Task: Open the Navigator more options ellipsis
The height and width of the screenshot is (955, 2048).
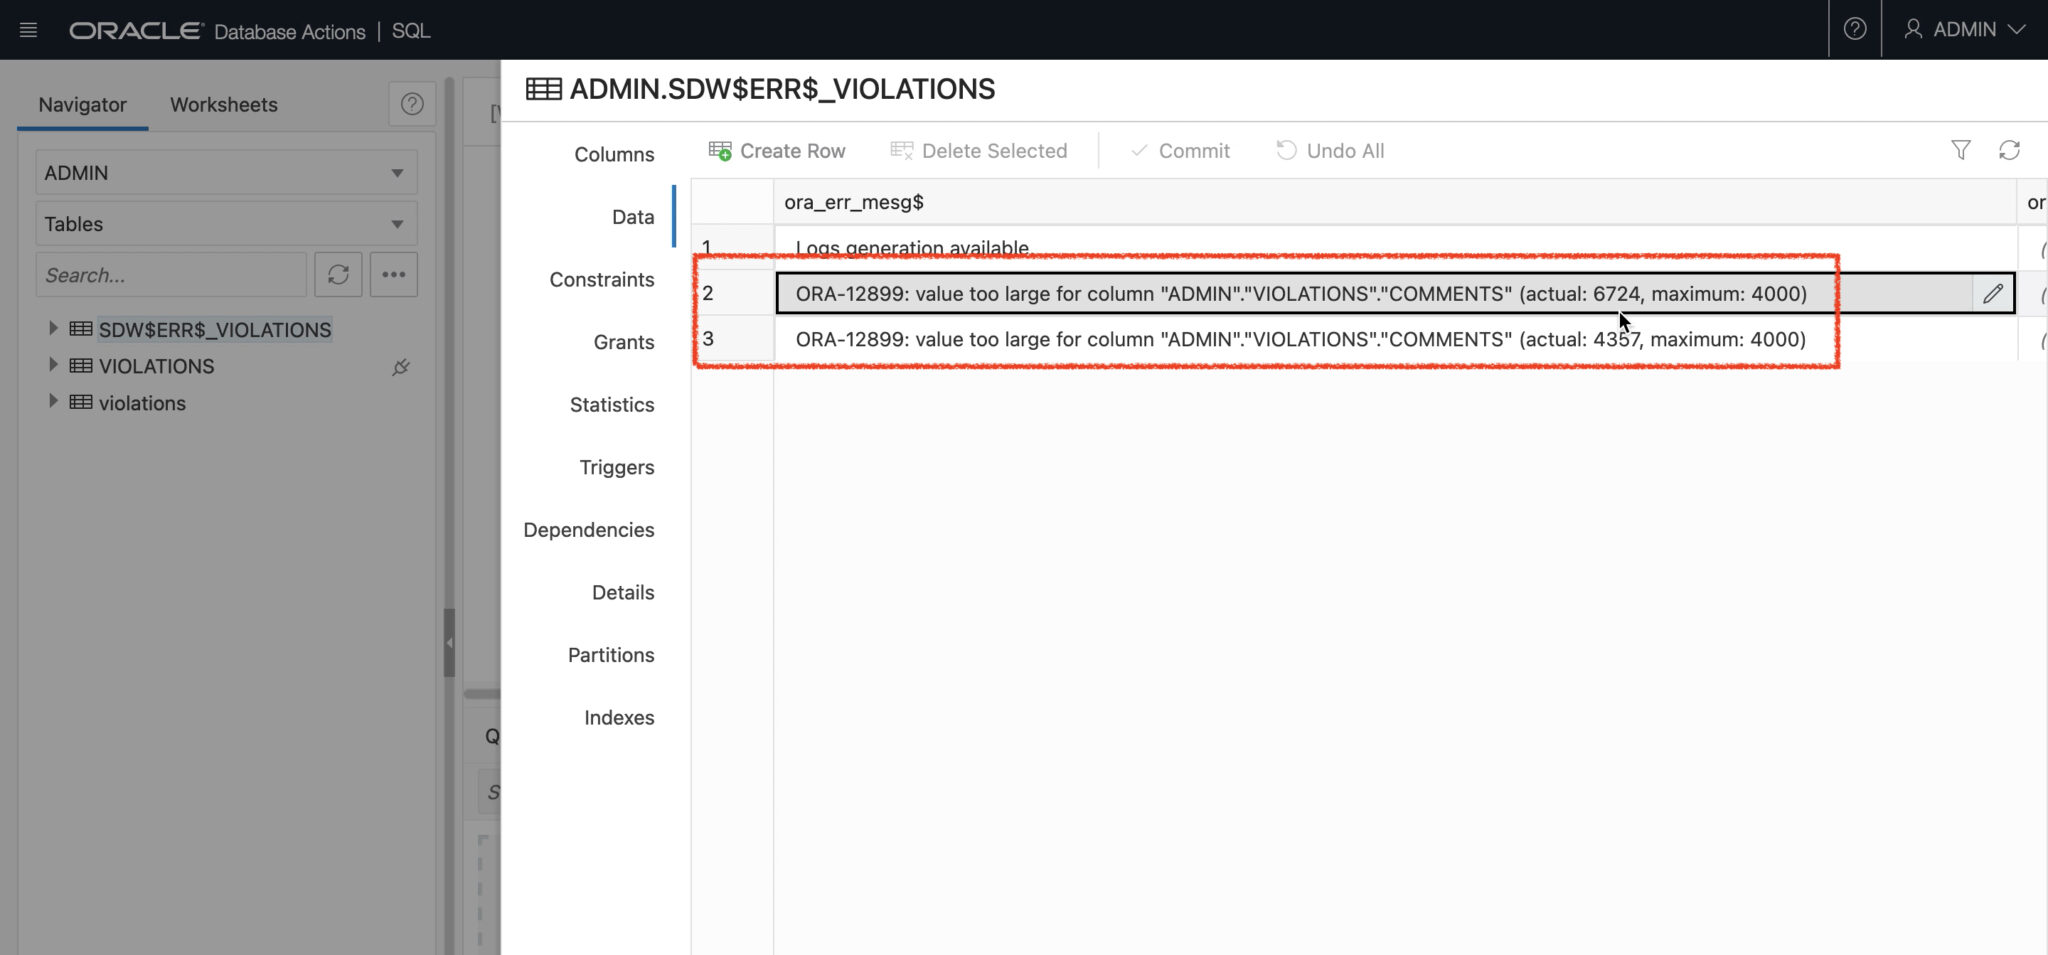Action: click(x=393, y=275)
